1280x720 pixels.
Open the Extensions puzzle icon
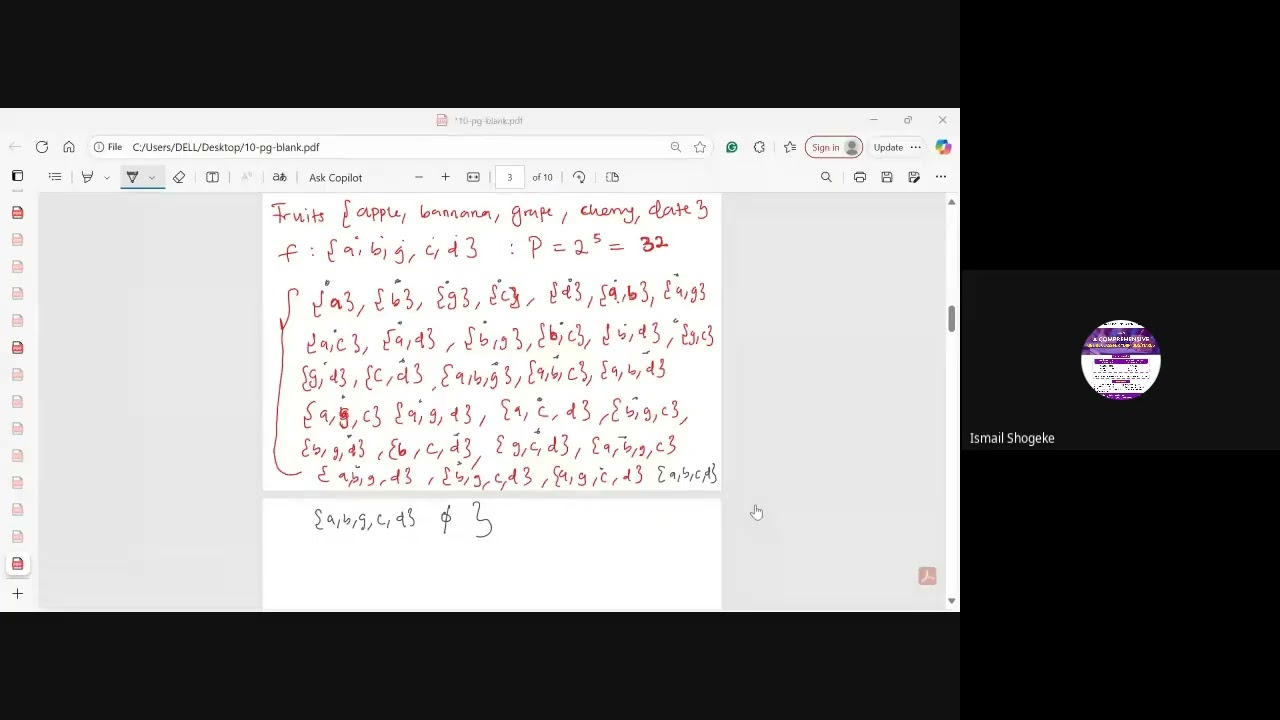tap(760, 147)
